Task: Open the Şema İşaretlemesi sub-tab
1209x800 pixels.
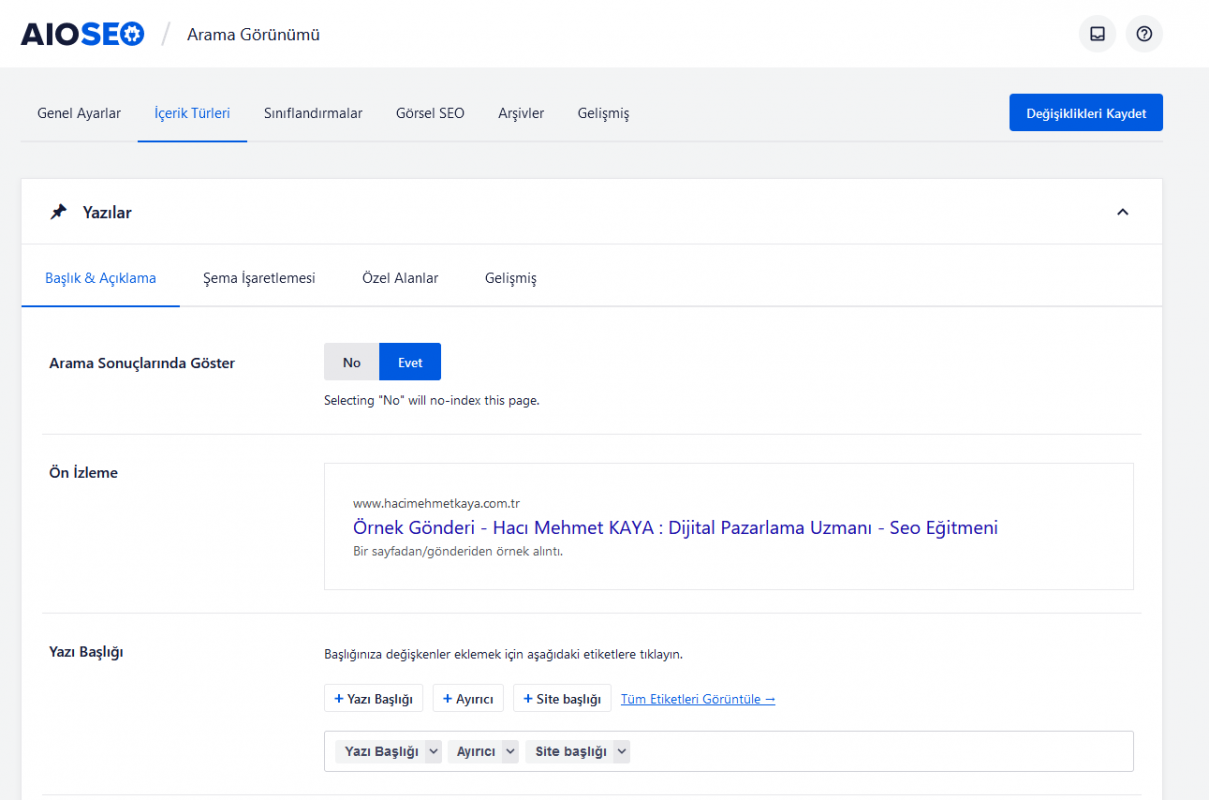Action: 259,278
